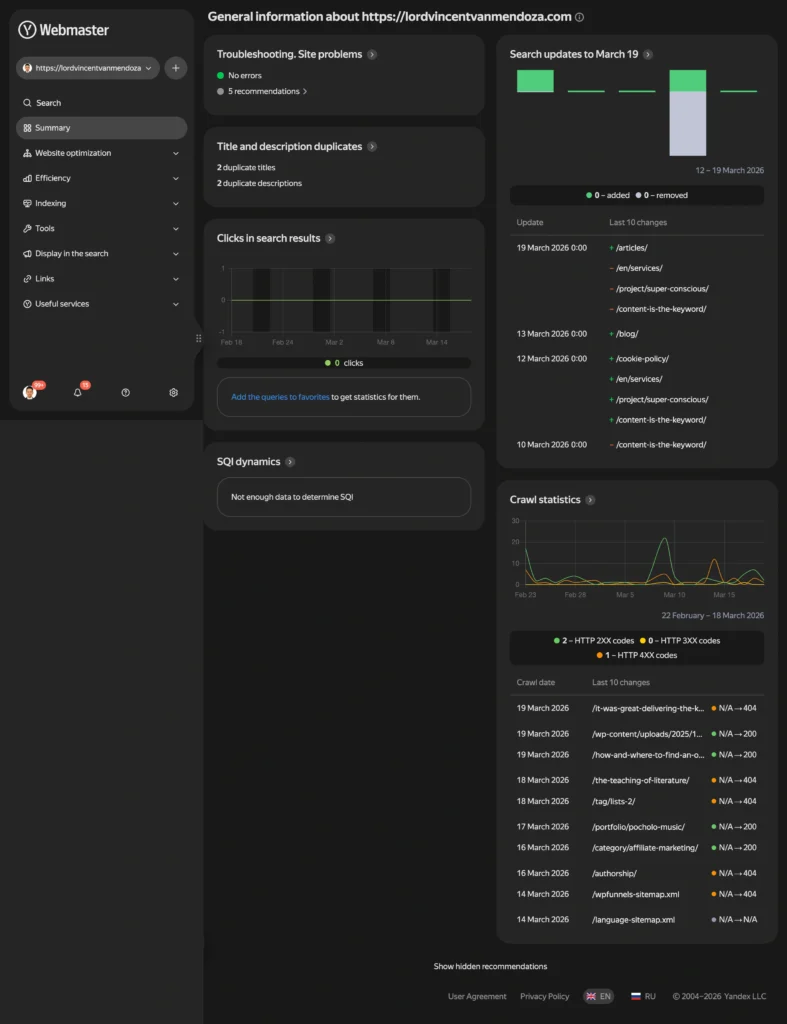Click the Useful services icon
The width and height of the screenshot is (787, 1024).
click(27, 304)
